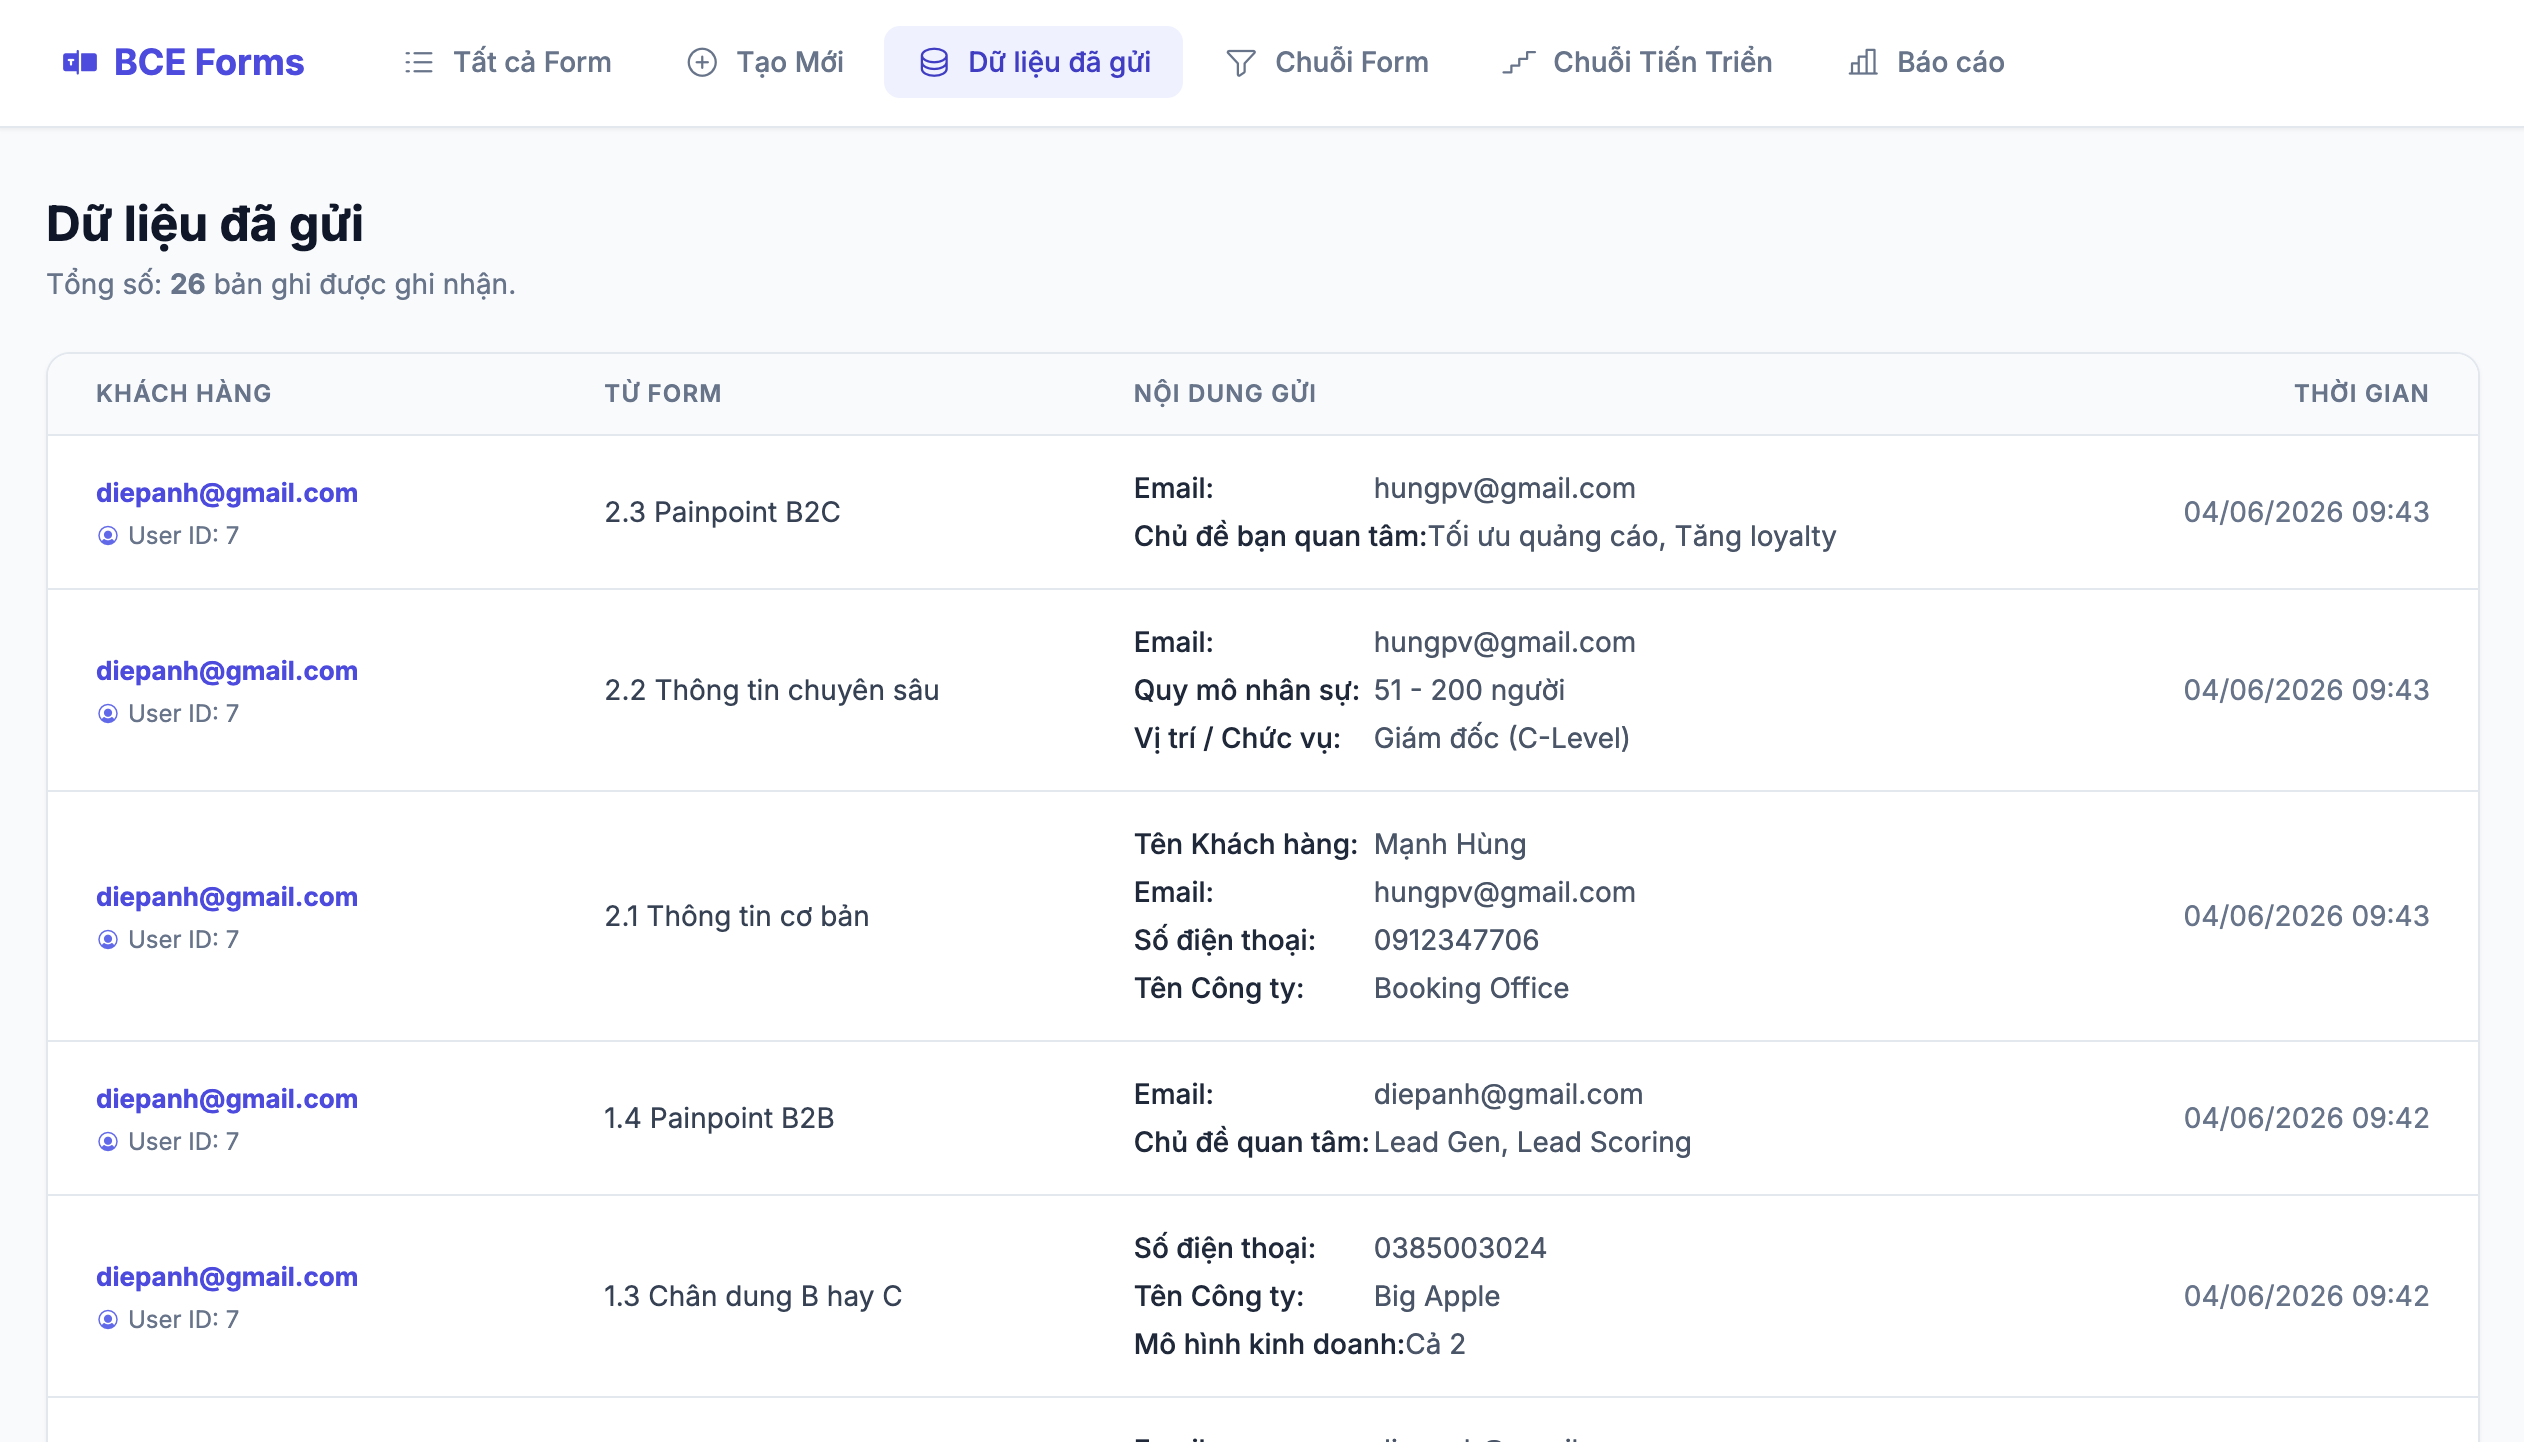Click the KHÁCH HÀNG column header
This screenshot has height=1442, width=2524.
[184, 394]
